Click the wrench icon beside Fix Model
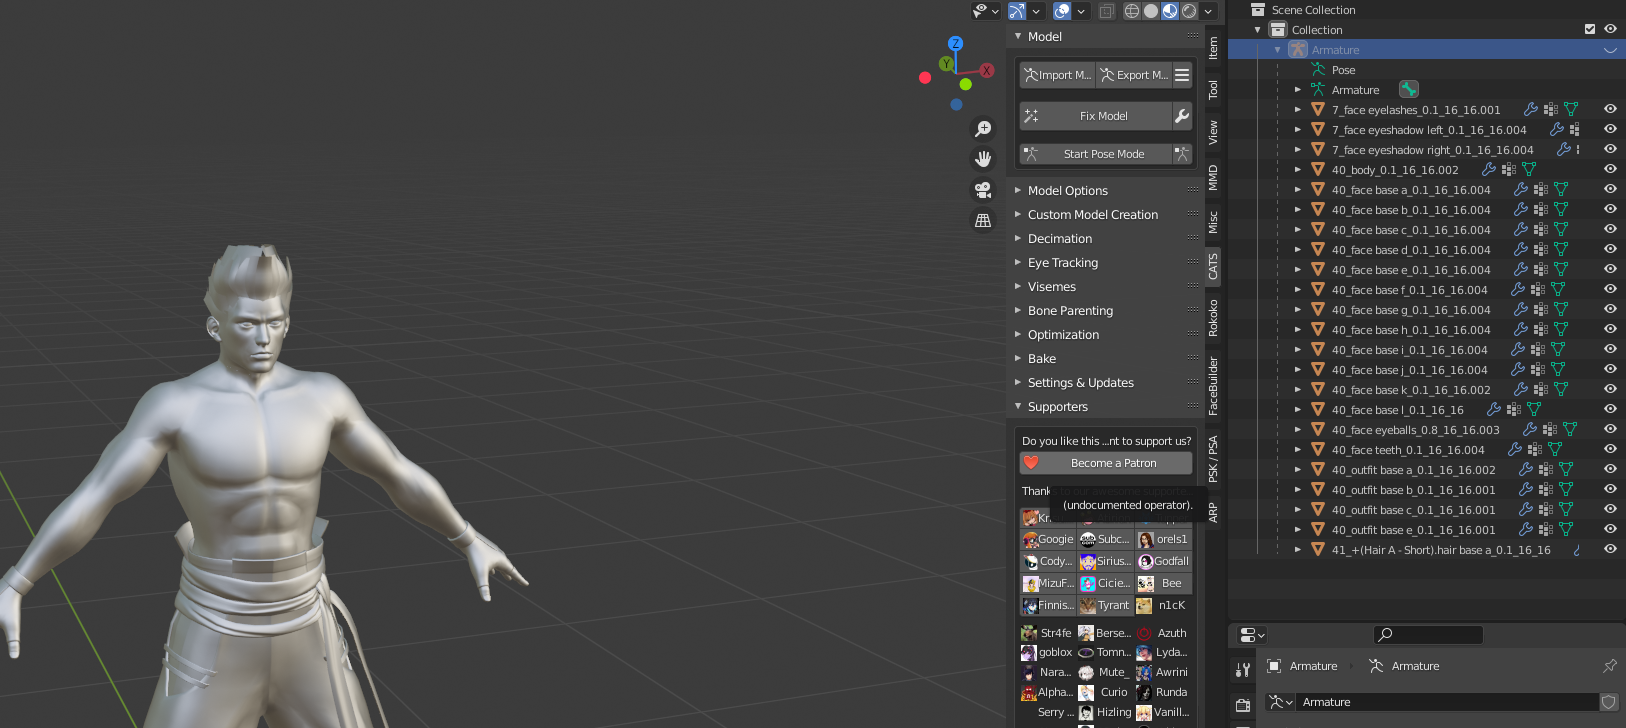Viewport: 1626px width, 728px height. [1182, 116]
